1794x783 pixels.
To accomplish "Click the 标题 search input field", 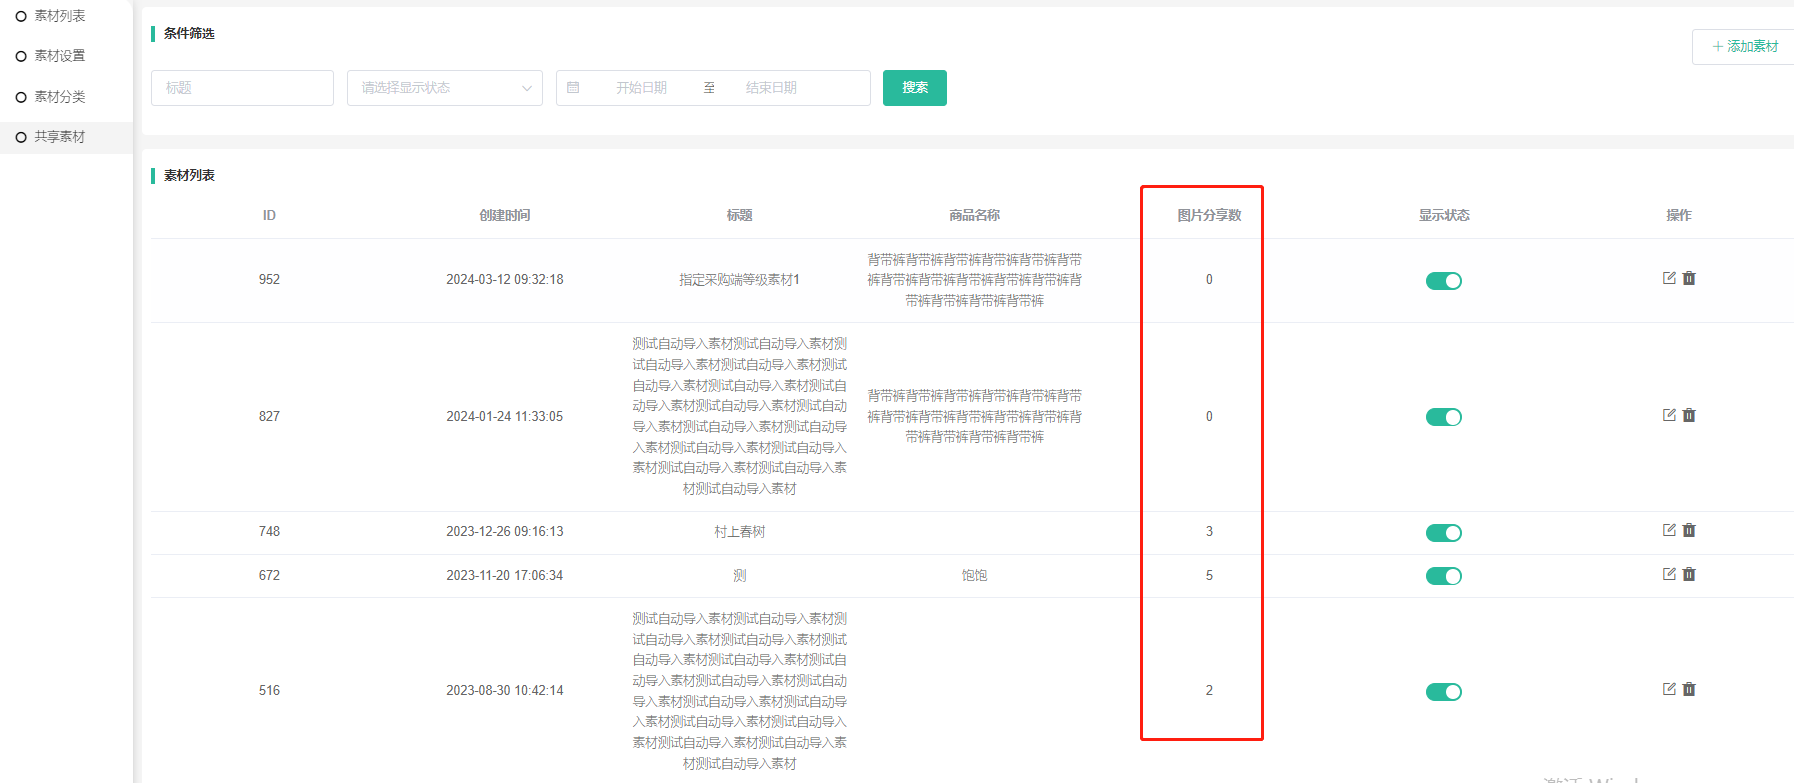I will click(x=242, y=88).
